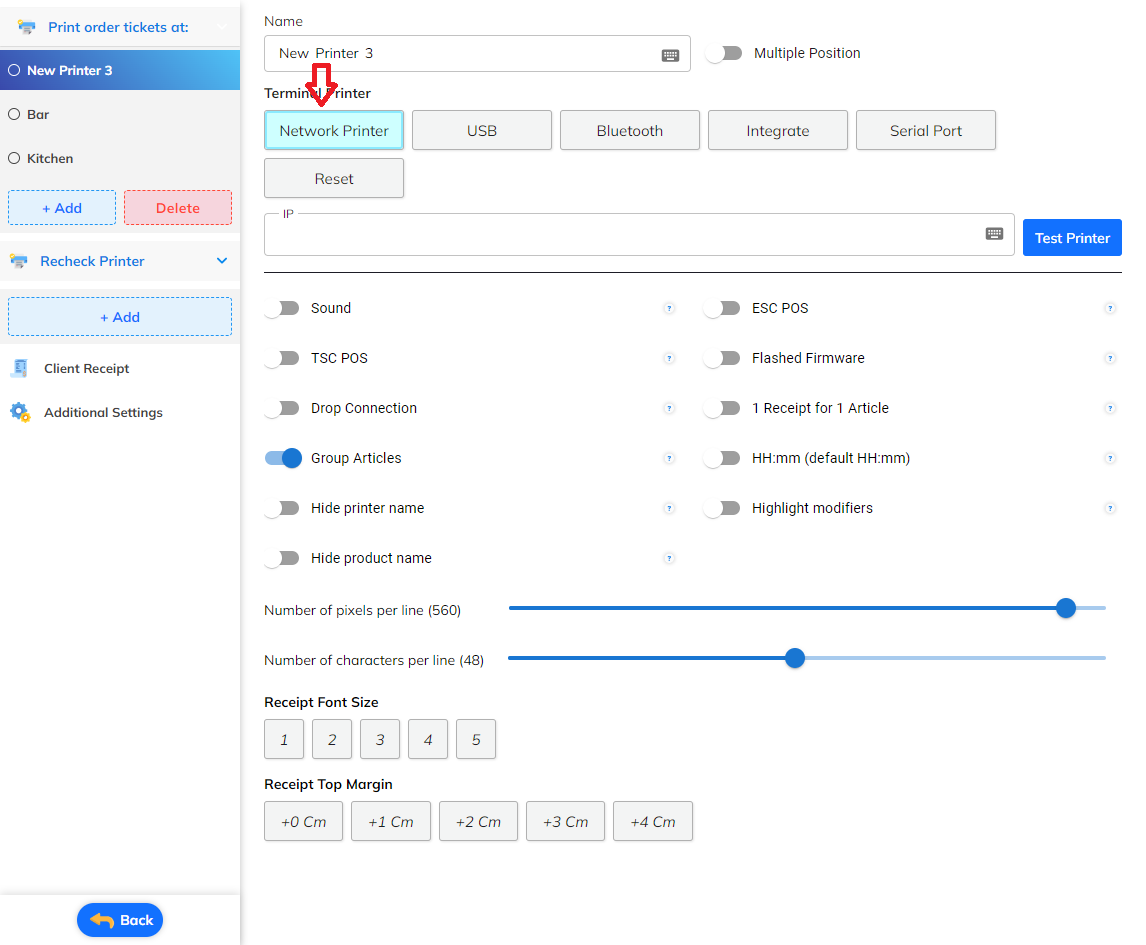The height and width of the screenshot is (945, 1146).
Task: Add a Recheck Printer
Action: 120,317
